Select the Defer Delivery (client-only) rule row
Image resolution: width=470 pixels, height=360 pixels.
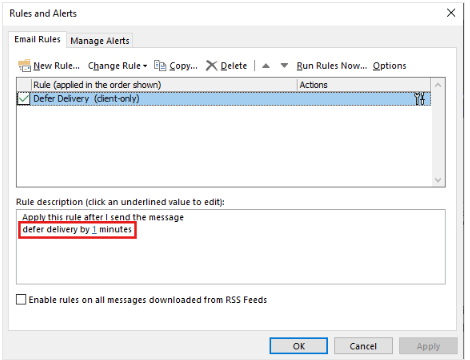point(224,99)
